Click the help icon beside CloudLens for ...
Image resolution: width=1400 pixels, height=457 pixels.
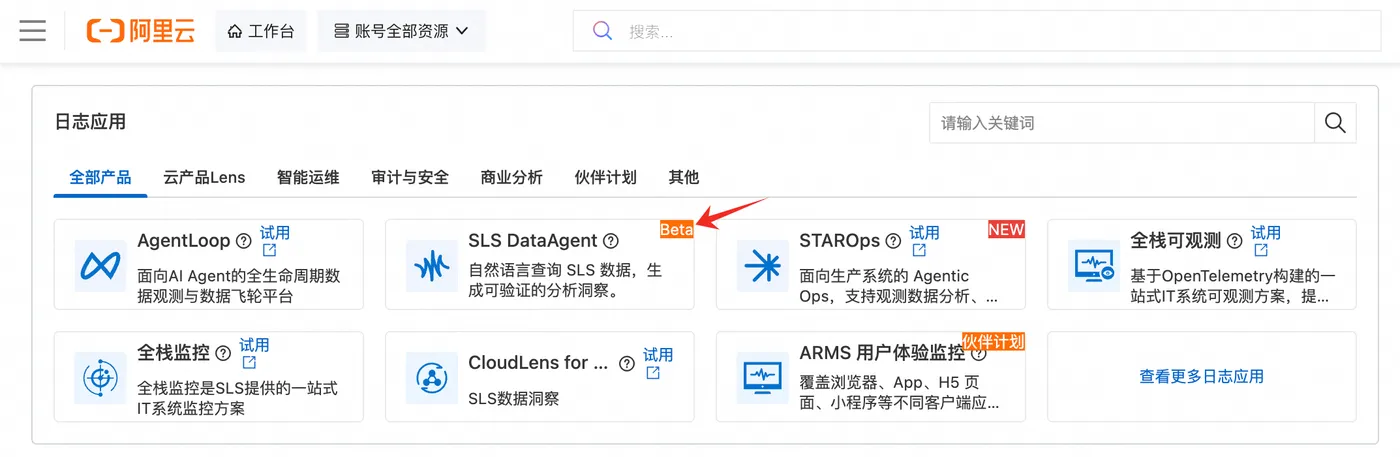[x=627, y=363]
